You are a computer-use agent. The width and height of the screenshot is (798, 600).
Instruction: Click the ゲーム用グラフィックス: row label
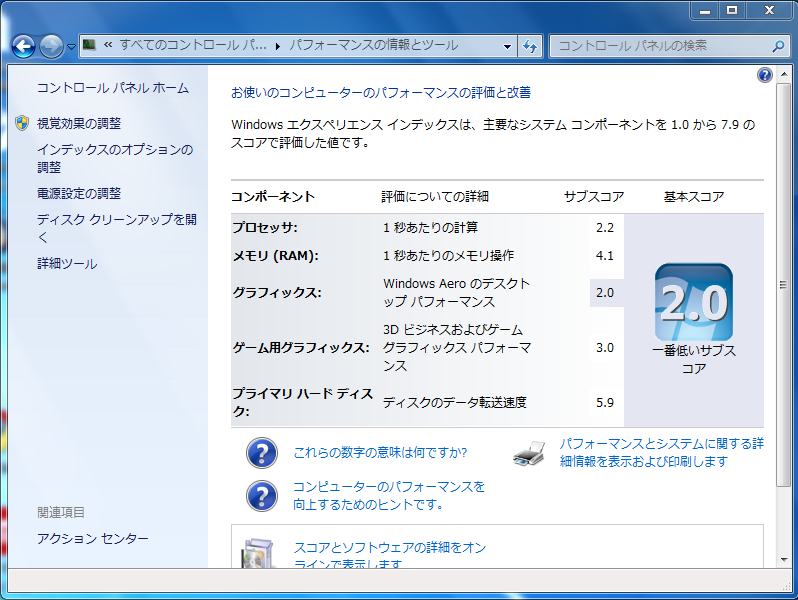[301, 348]
